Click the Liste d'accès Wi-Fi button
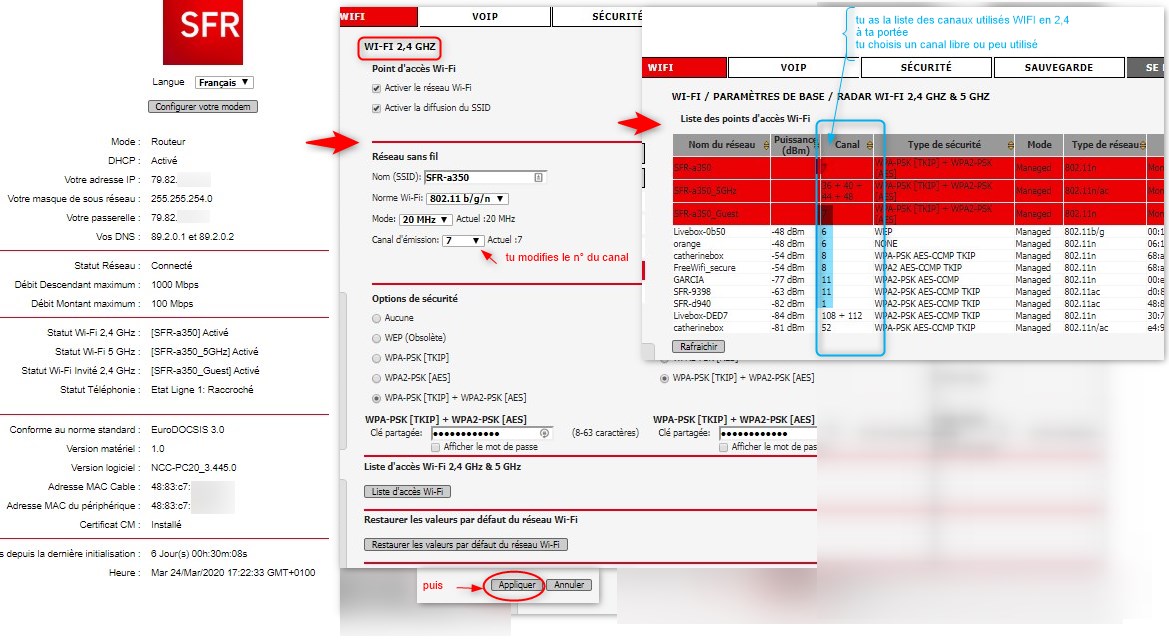Image resolution: width=1169 pixels, height=641 pixels. pos(407,492)
